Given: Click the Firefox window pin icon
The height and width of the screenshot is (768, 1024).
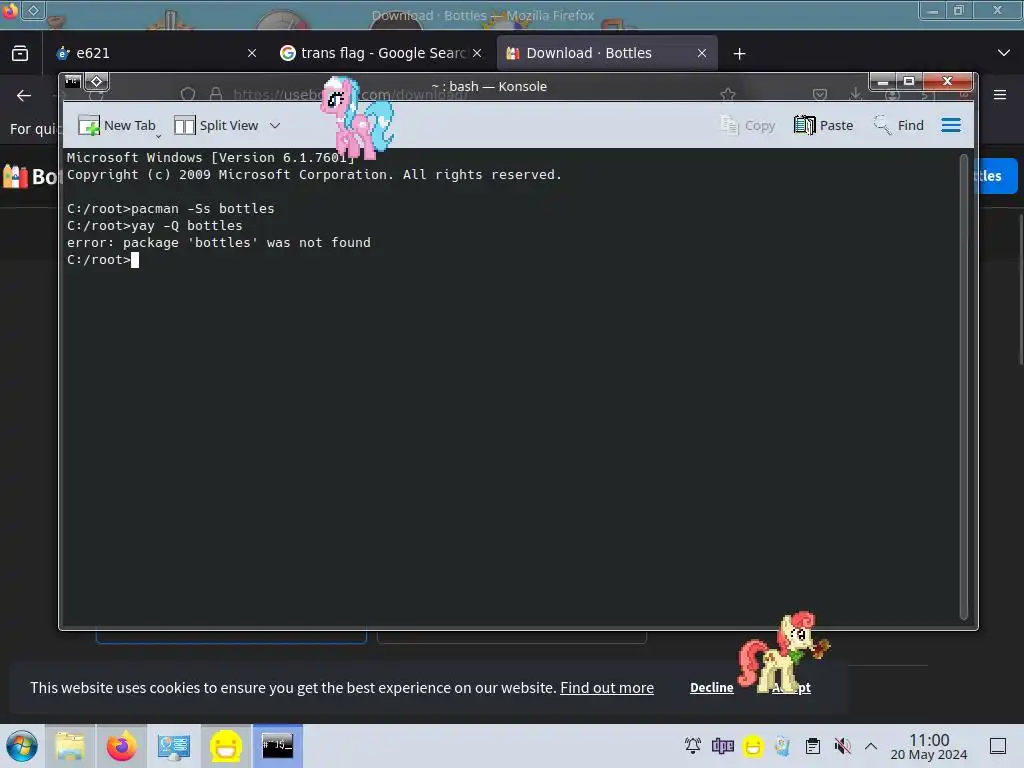Looking at the screenshot, I should (33, 10).
